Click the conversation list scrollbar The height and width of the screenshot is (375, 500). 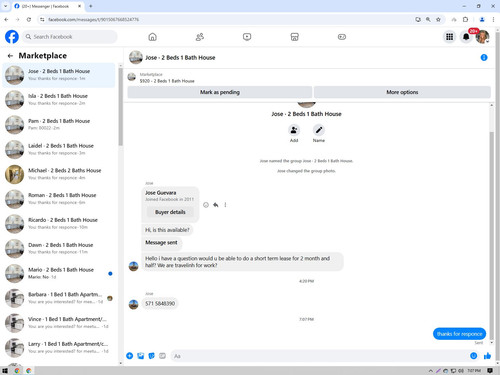coord(121,107)
